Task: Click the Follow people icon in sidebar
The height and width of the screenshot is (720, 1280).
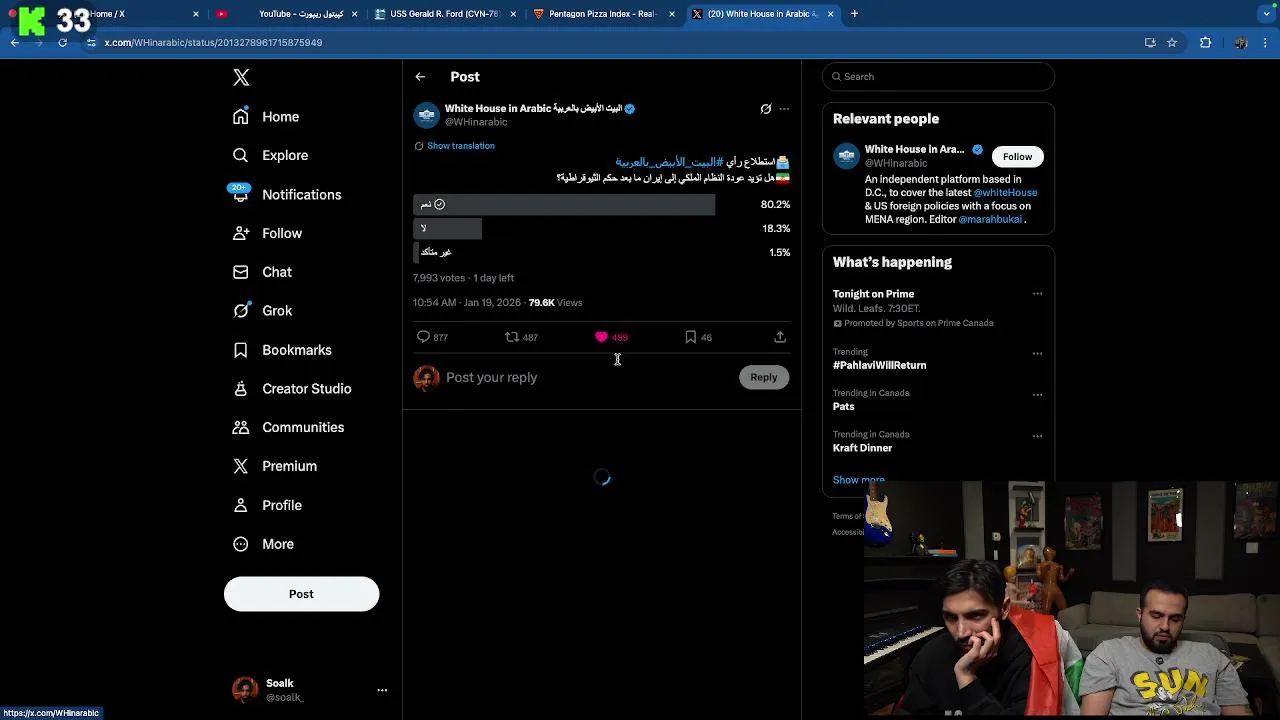Action: pyautogui.click(x=241, y=233)
